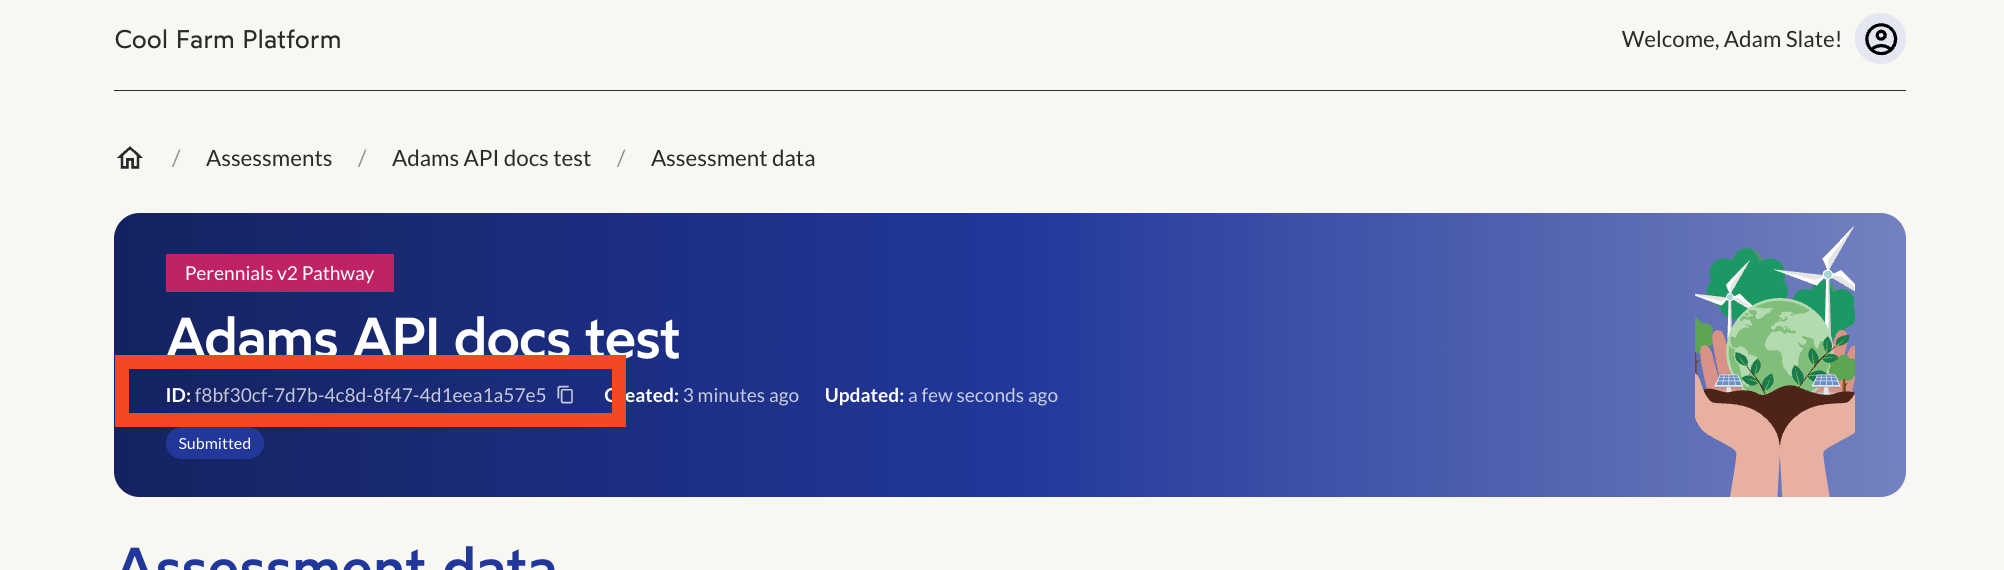Navigate to Adams API docs test breadcrumb

click(491, 158)
